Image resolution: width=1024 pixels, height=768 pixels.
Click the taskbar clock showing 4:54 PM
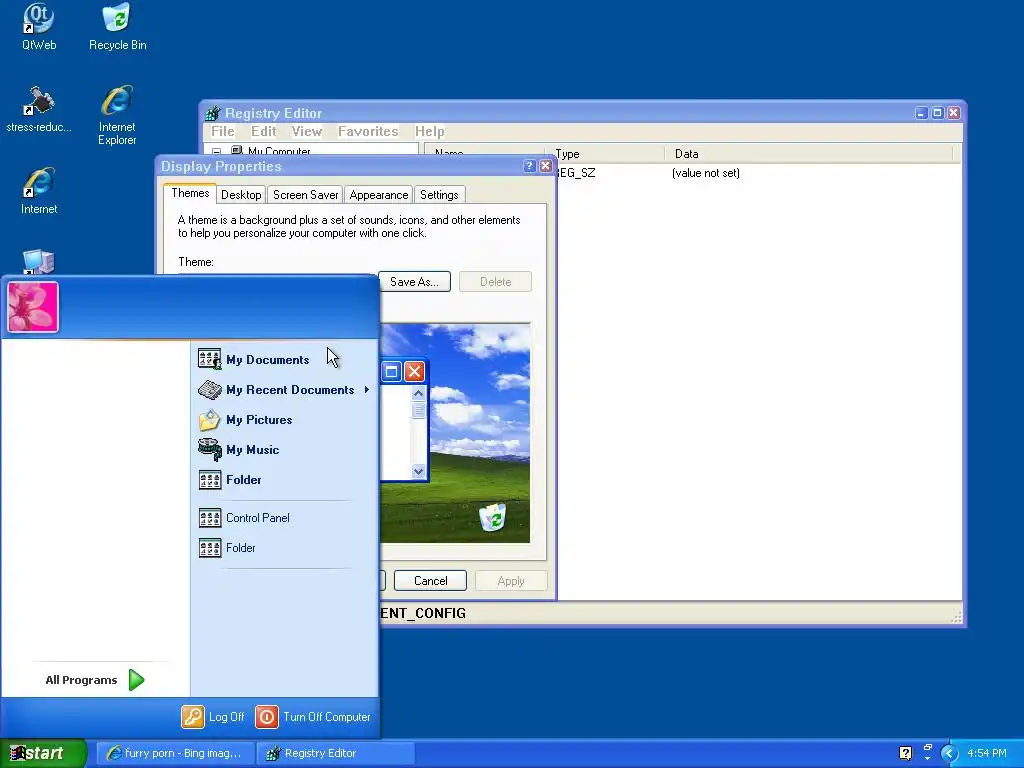(987, 753)
